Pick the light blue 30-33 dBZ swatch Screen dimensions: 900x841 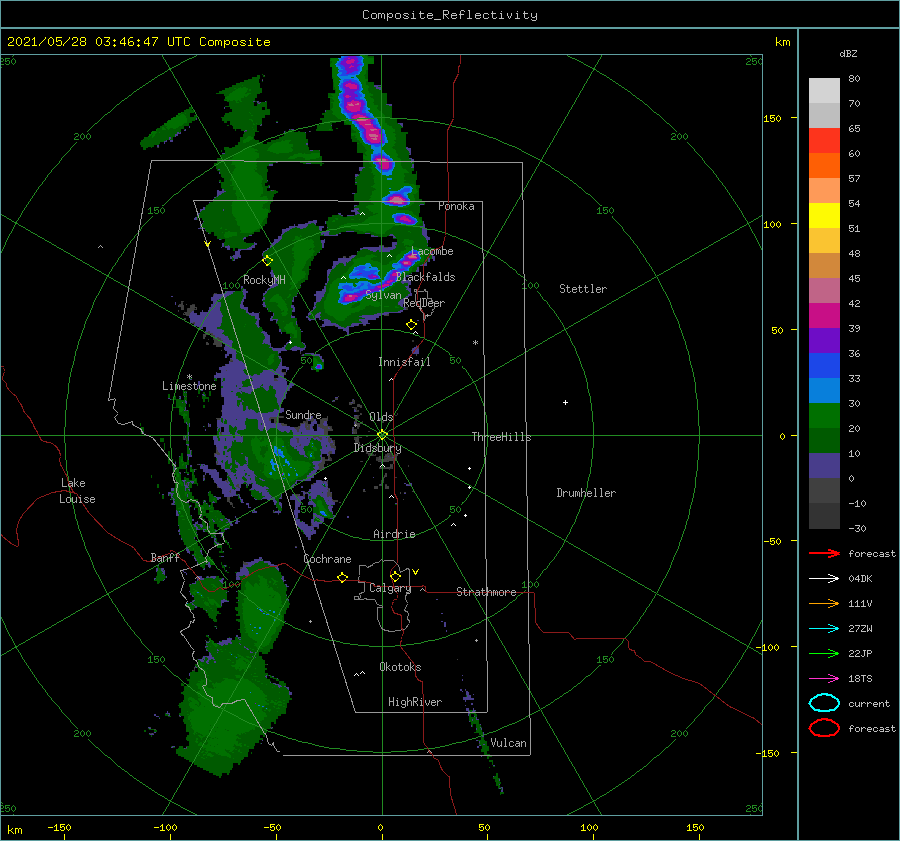click(824, 391)
